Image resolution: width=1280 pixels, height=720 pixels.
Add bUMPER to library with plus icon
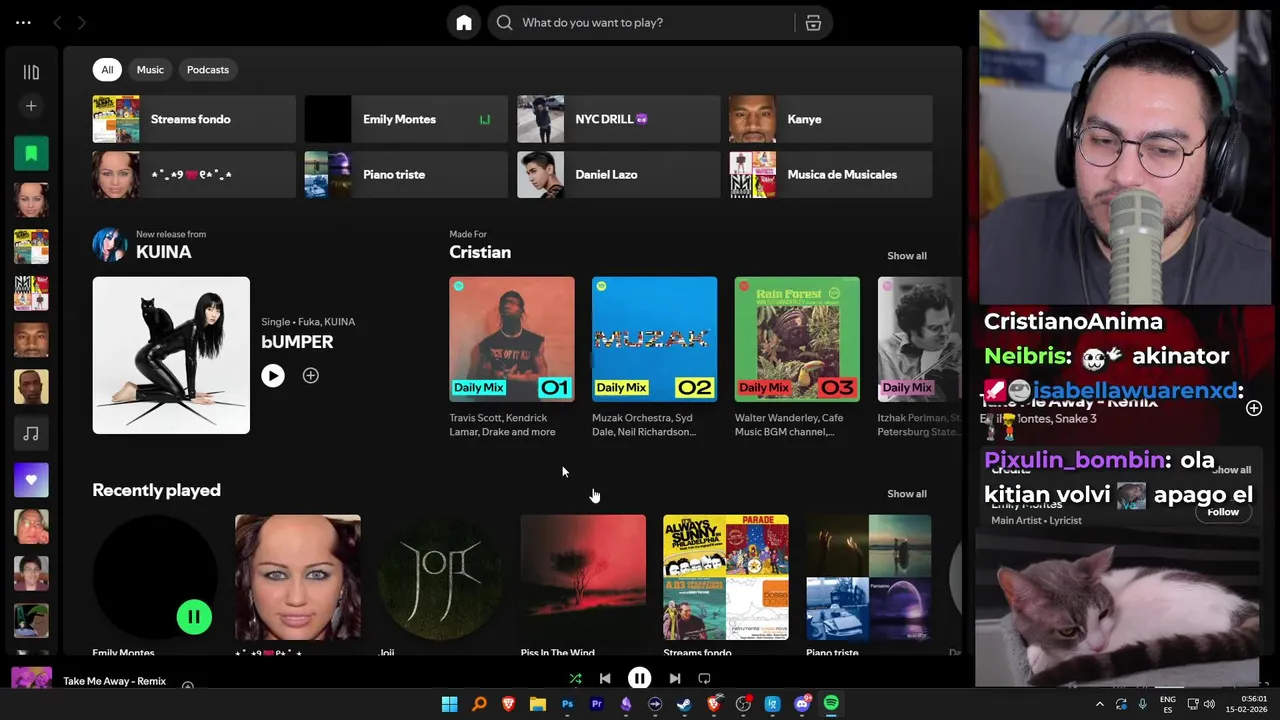(311, 375)
